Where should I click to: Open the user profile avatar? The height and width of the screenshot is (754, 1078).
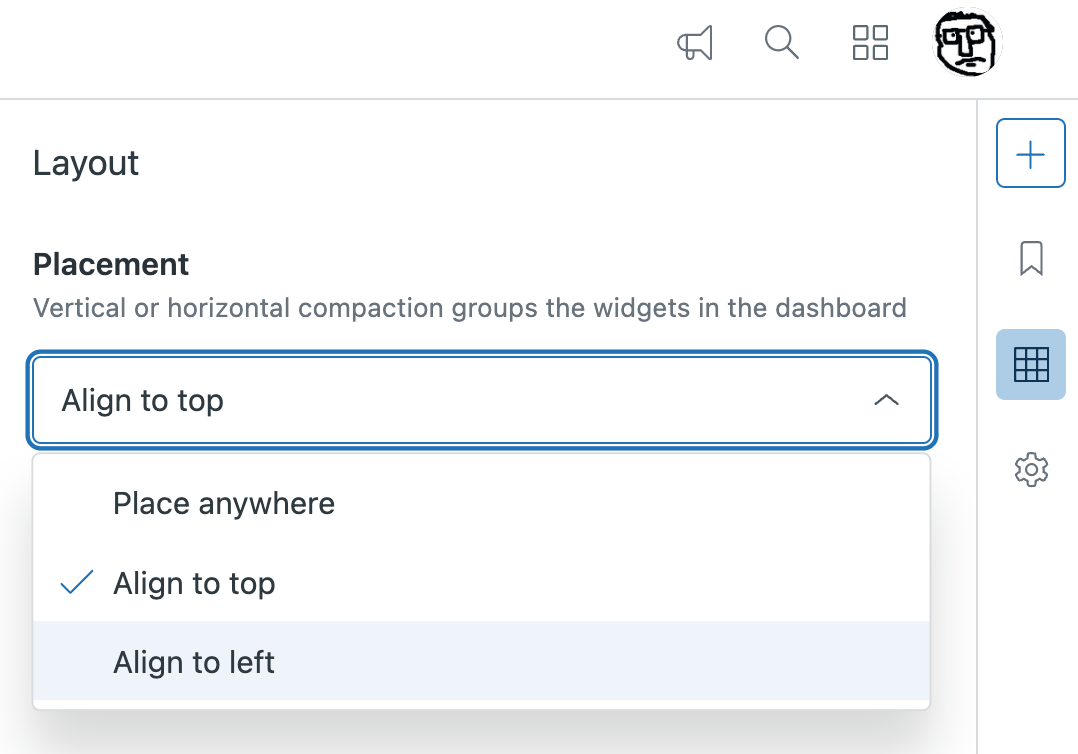(966, 43)
